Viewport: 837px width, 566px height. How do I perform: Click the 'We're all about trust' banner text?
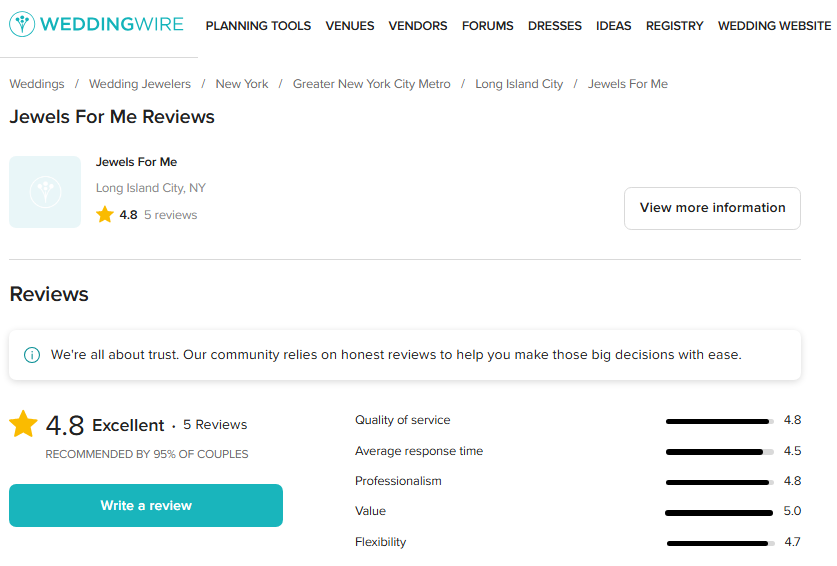coord(396,355)
